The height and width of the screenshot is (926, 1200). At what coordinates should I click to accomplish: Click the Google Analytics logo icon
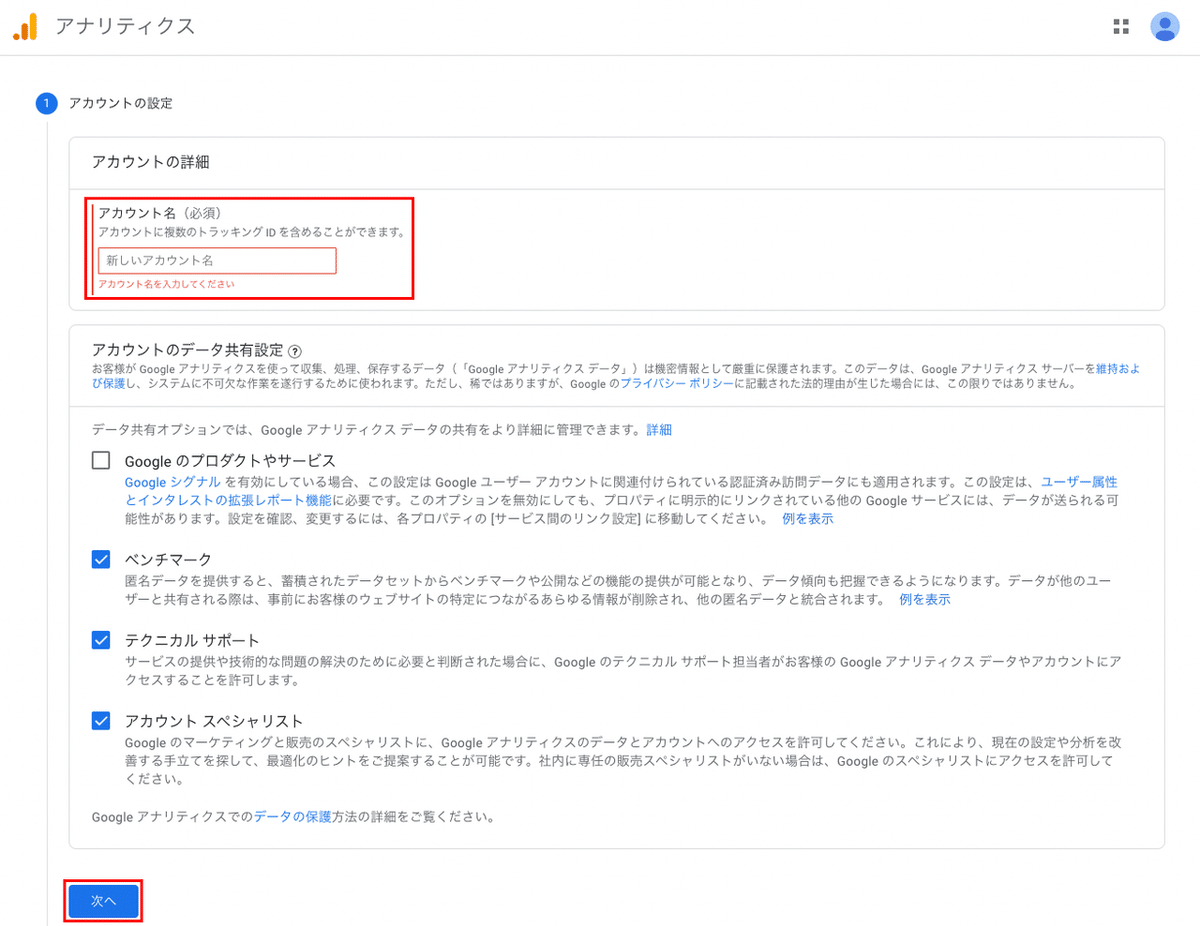click(25, 27)
